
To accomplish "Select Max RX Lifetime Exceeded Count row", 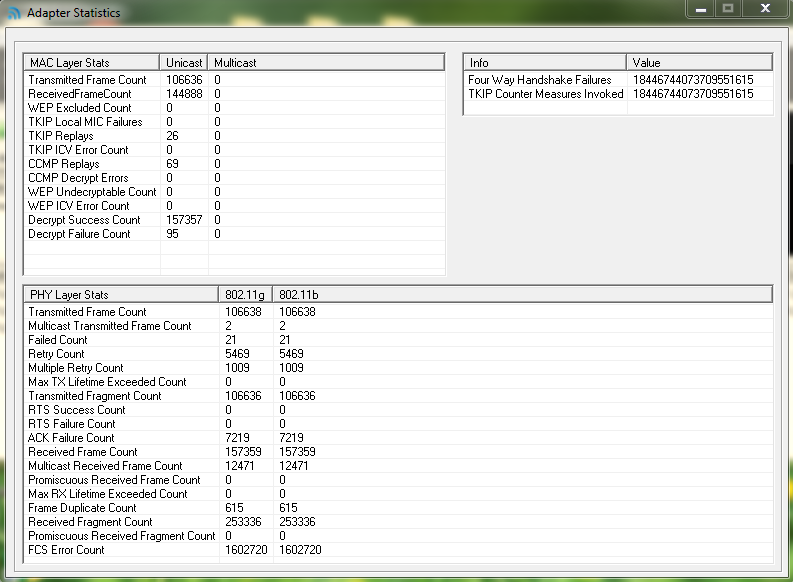I will [x=399, y=494].
